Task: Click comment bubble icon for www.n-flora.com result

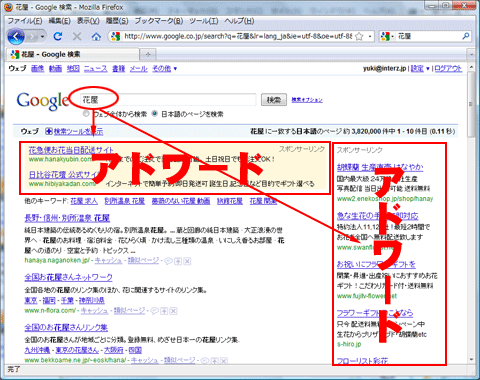Action: click(x=154, y=311)
